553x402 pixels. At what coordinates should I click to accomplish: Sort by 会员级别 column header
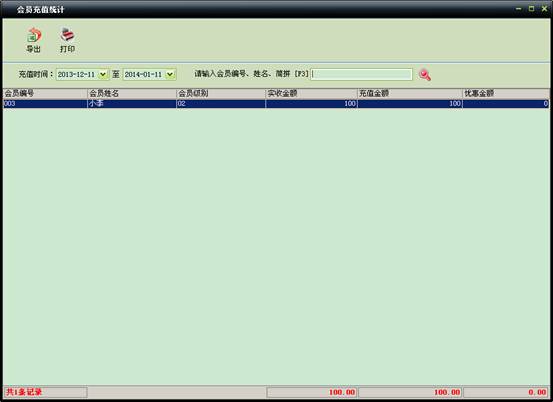point(221,93)
